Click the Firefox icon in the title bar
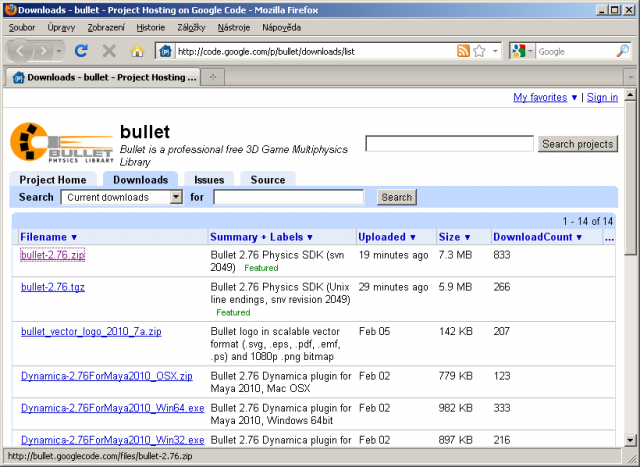Screen dimensions: 640x467 click(10, 9)
